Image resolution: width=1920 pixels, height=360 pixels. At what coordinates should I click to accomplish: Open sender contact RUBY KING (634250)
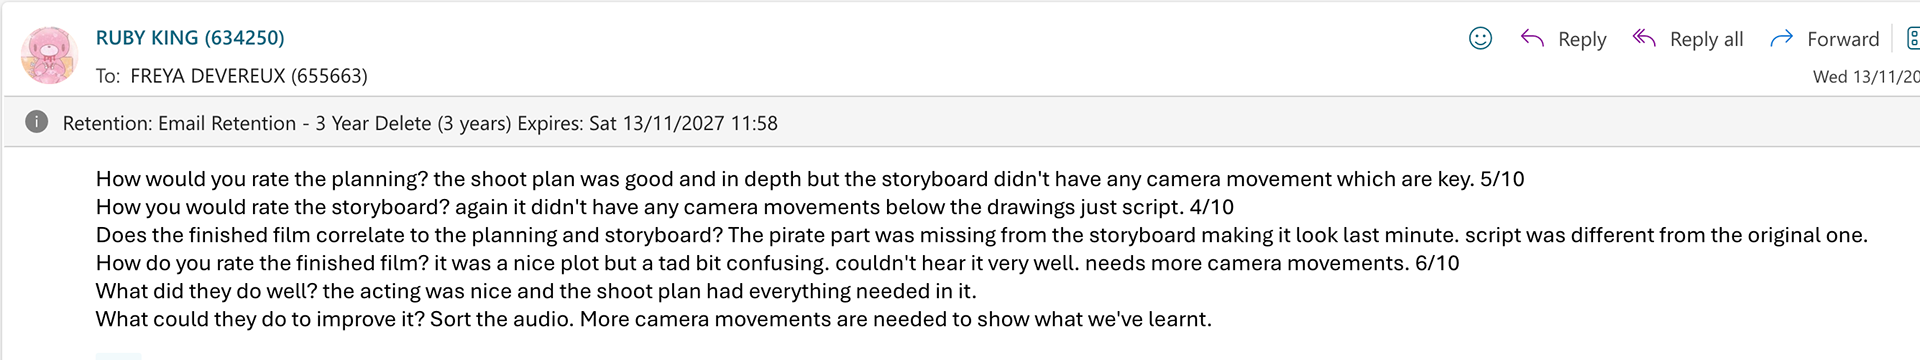coord(190,38)
